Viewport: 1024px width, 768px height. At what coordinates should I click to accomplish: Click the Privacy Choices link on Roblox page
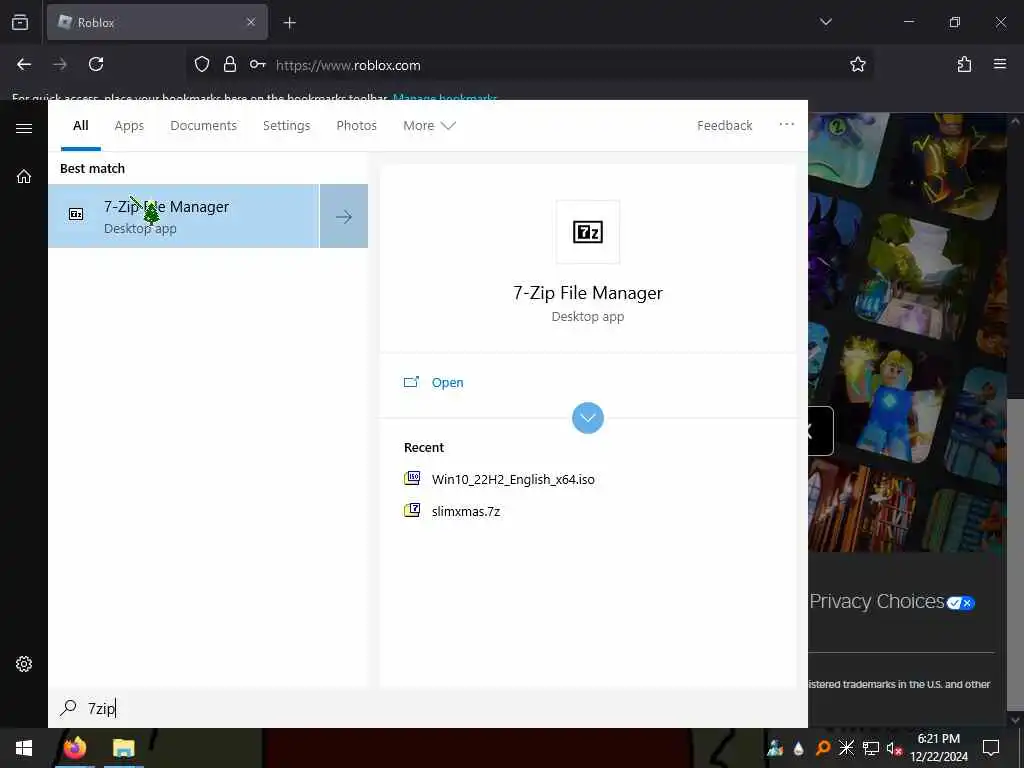pyautogui.click(x=877, y=601)
